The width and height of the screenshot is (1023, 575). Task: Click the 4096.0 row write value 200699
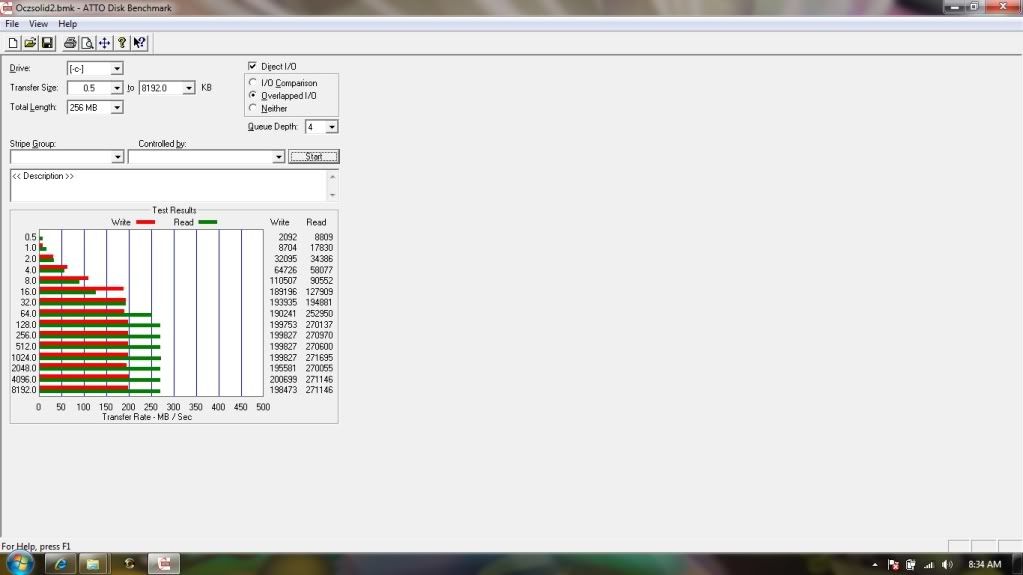click(283, 379)
